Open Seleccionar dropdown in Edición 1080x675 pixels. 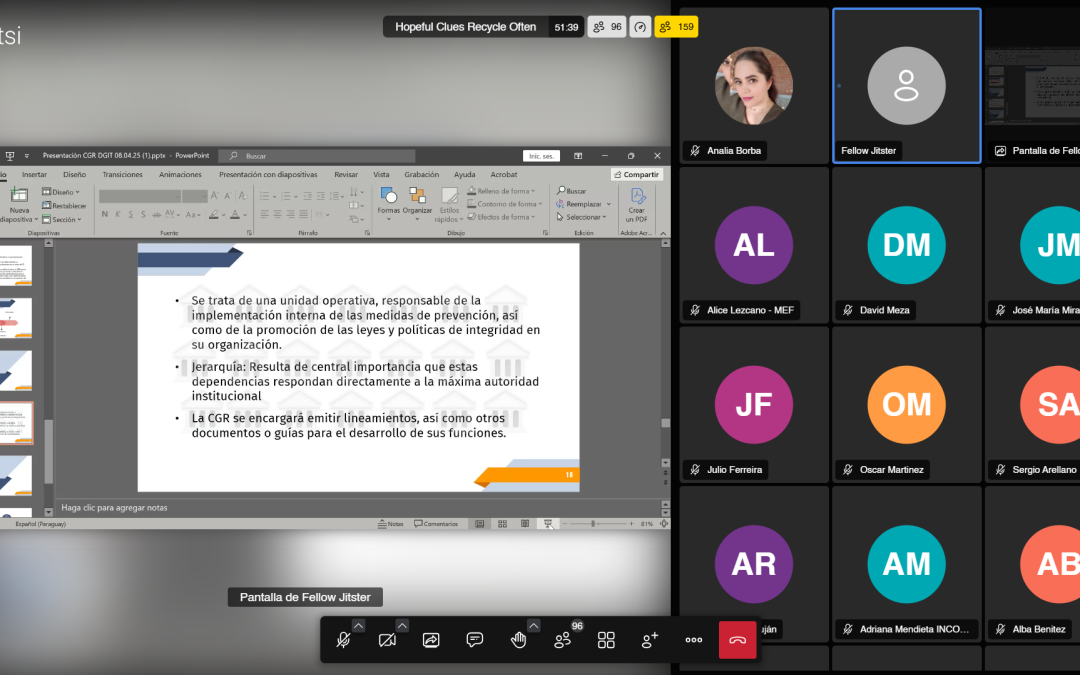pos(581,217)
